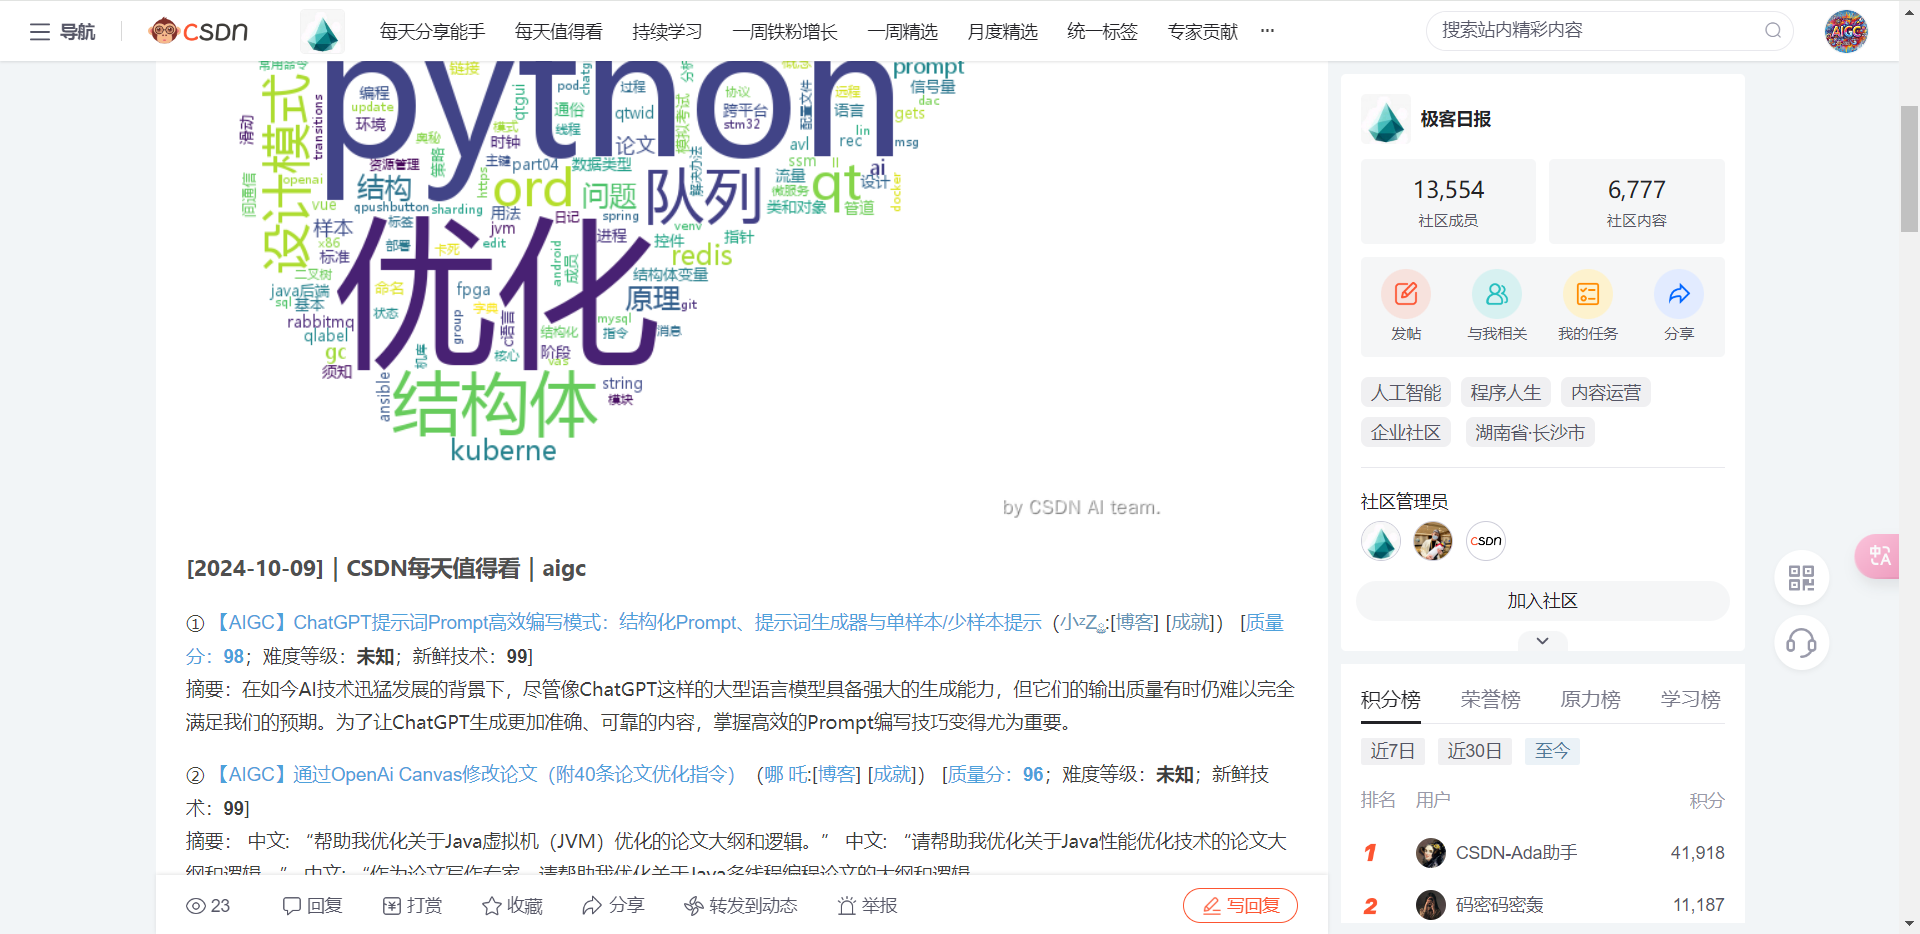Click the 分享 share icon in bottom bar
Screen dimensions: 1920x934
tap(592, 906)
